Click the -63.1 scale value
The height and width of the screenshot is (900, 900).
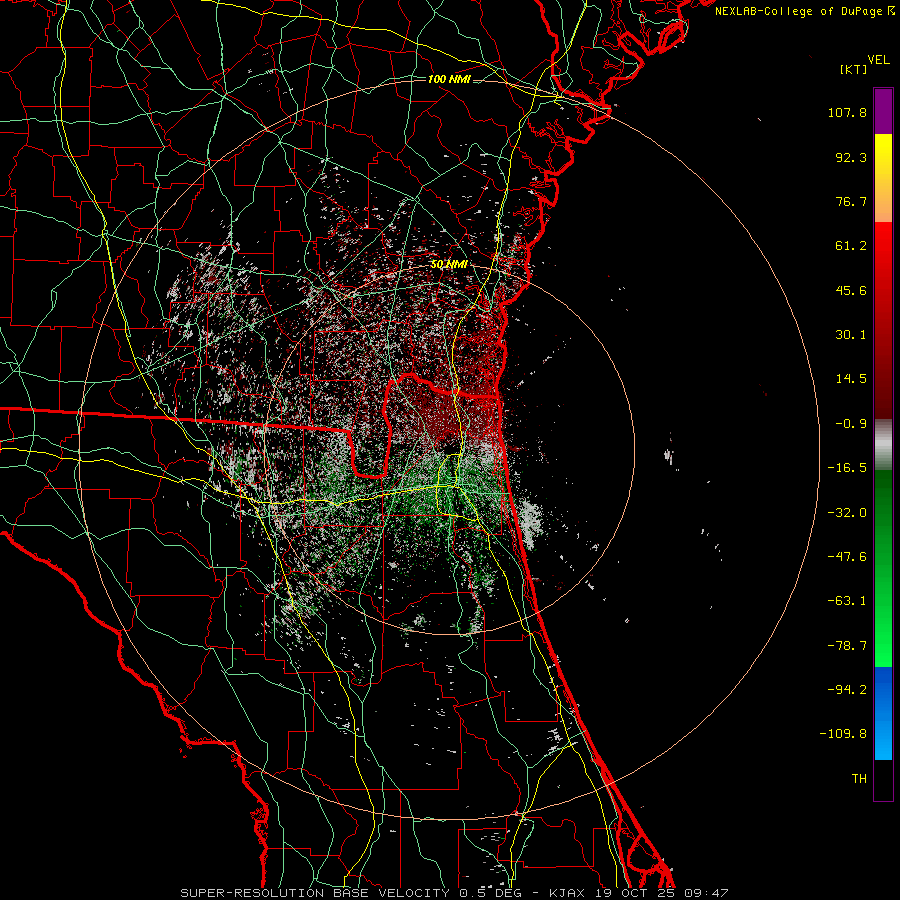847,601
